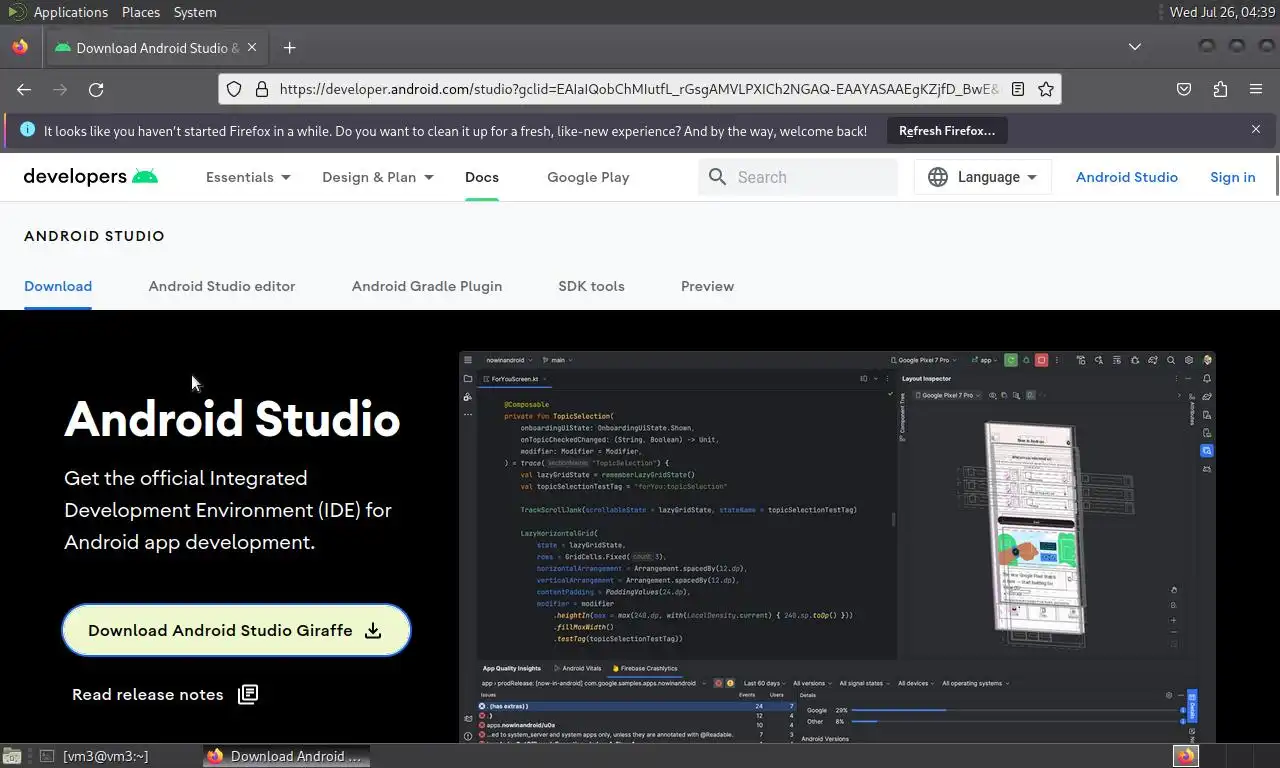Viewport: 1280px width, 768px height.
Task: Toggle reader view icon in address bar
Action: [x=1018, y=89]
